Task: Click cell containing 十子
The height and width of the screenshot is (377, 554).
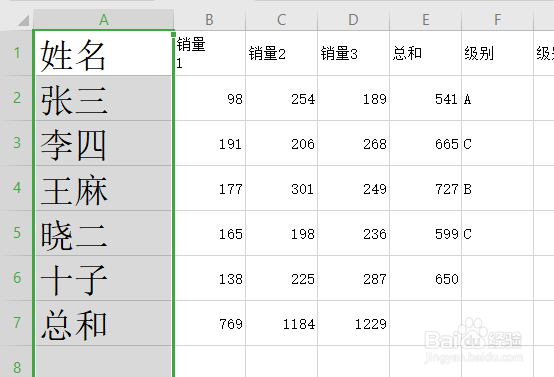Action: pos(104,278)
